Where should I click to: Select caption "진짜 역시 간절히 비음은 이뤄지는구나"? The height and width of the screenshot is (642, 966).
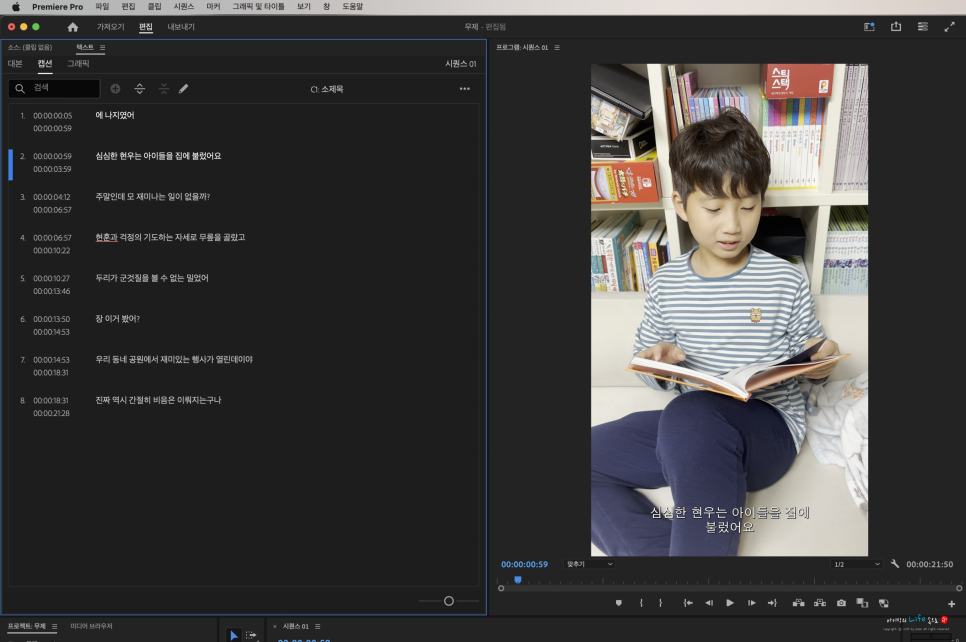pyautogui.click(x=158, y=400)
